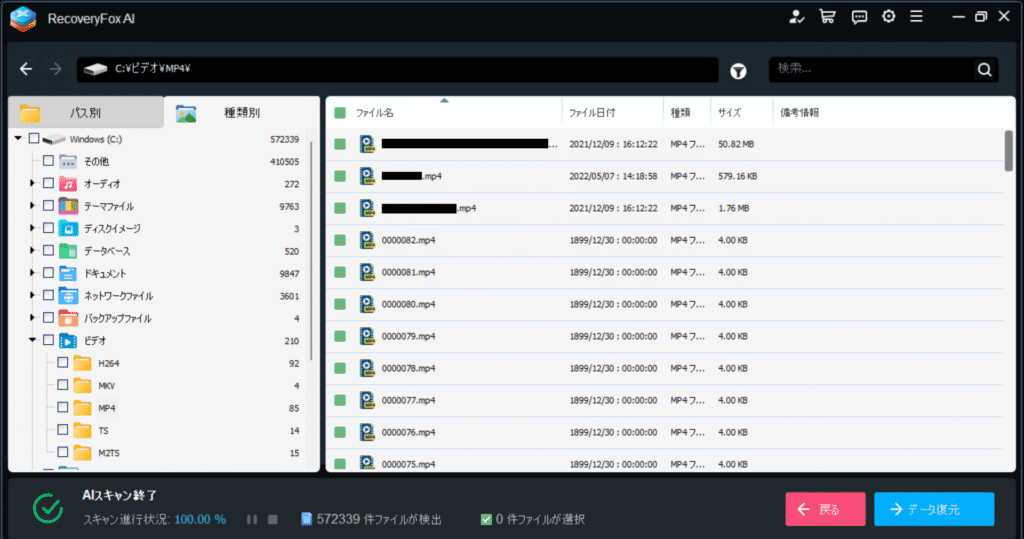Viewport: 1024px width, 539px height.
Task: Check the Windows (C:) checkbox
Action: click(34, 139)
